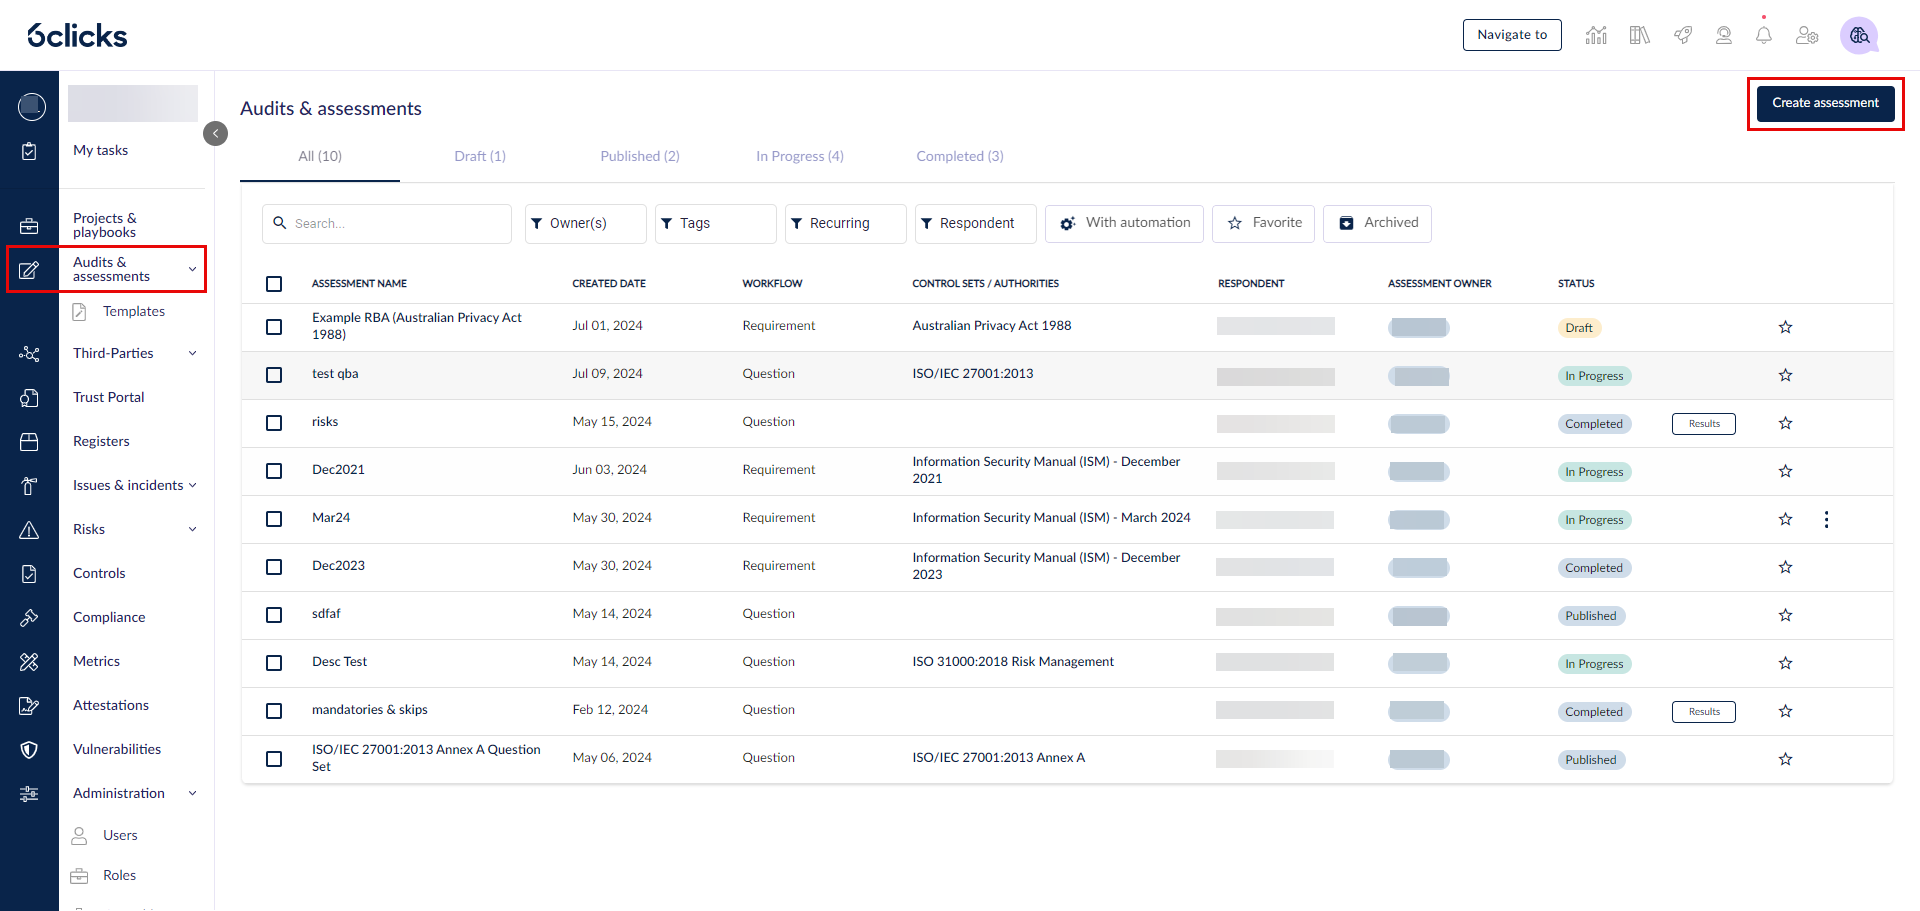The image size is (1920, 911).
Task: Open the Respondent filter dropdown
Action: coord(975,223)
